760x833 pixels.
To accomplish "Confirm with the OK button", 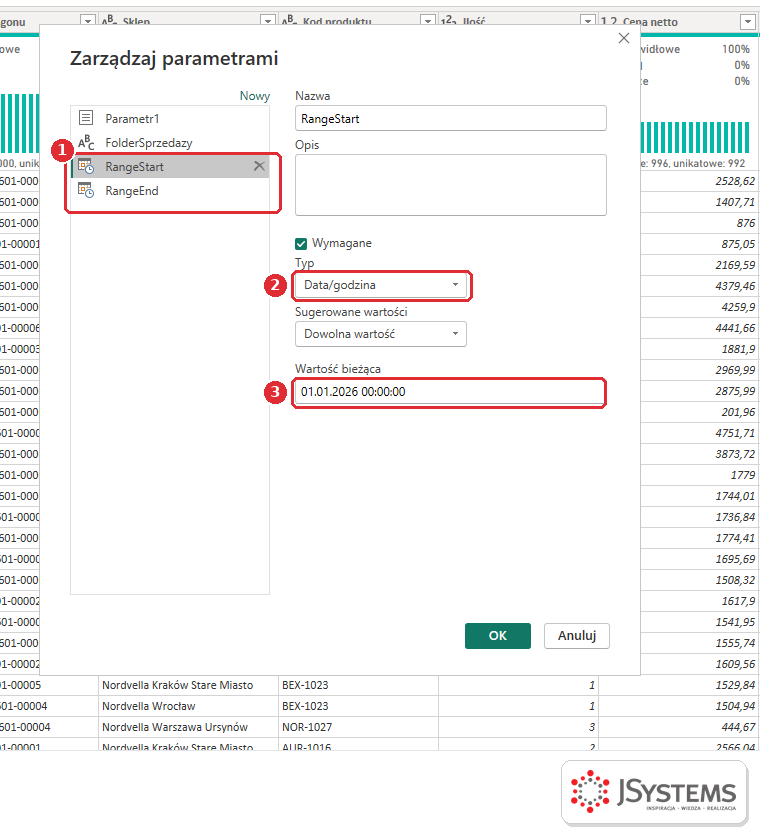I will (x=498, y=636).
